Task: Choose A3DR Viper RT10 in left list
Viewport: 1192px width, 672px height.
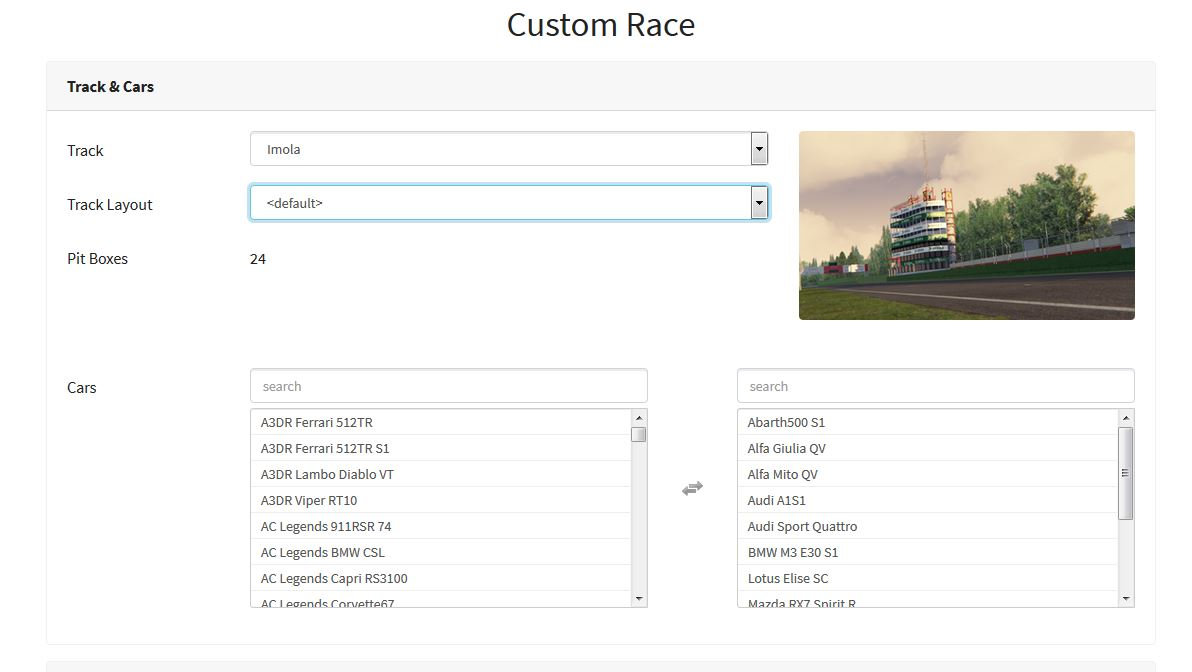Action: point(308,500)
